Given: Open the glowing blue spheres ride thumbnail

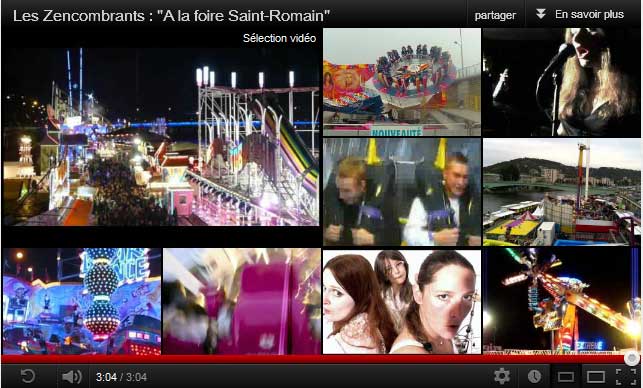Looking at the screenshot, I should (x=82, y=301).
